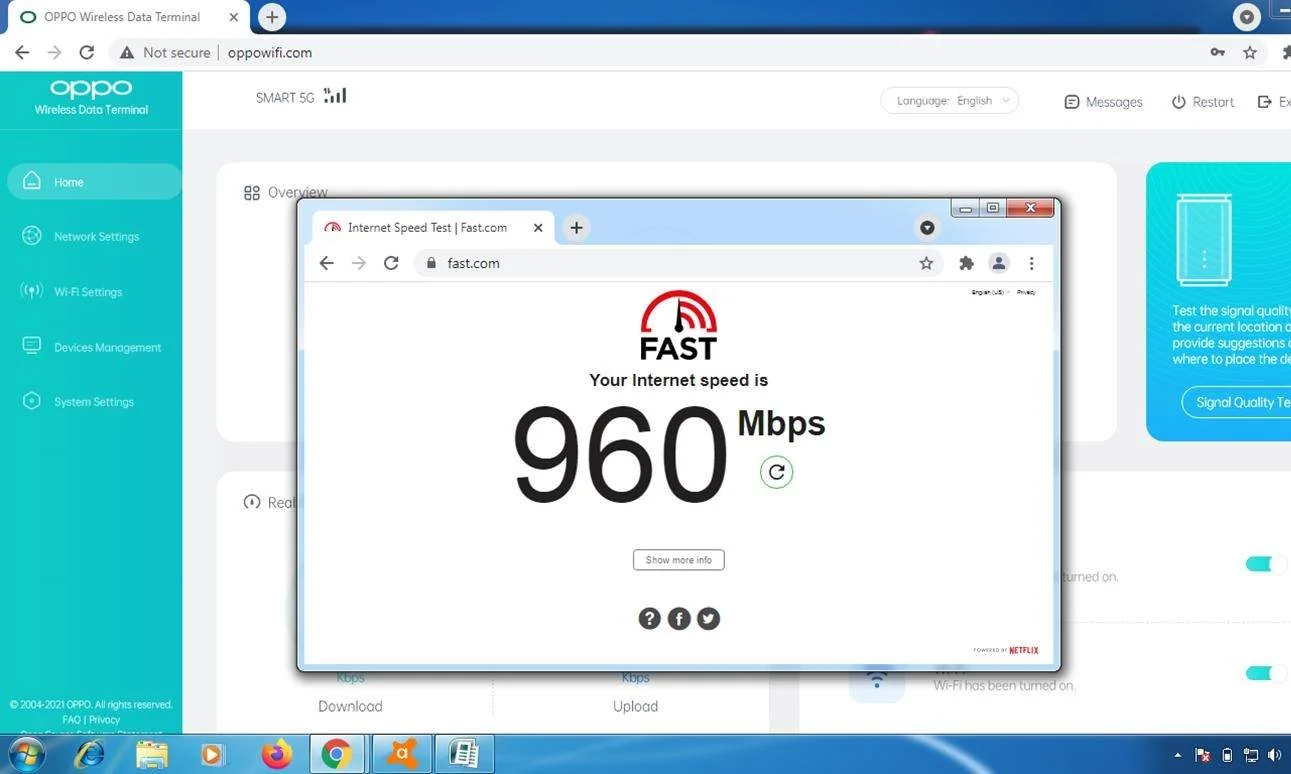Click the Privacy link on Fast.com
1291x774 pixels.
tap(1026, 292)
